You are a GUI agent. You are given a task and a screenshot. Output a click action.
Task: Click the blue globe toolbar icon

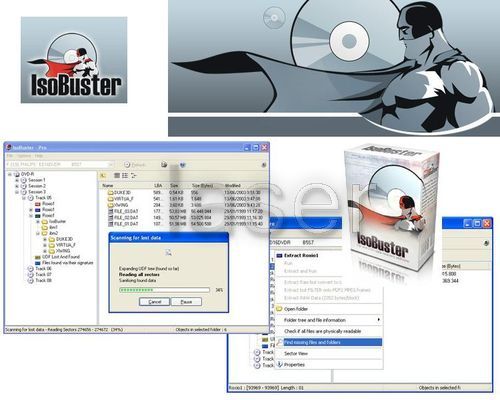[183, 165]
